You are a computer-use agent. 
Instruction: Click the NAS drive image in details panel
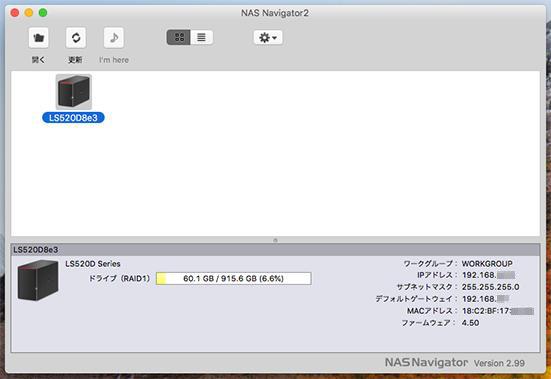[38, 280]
